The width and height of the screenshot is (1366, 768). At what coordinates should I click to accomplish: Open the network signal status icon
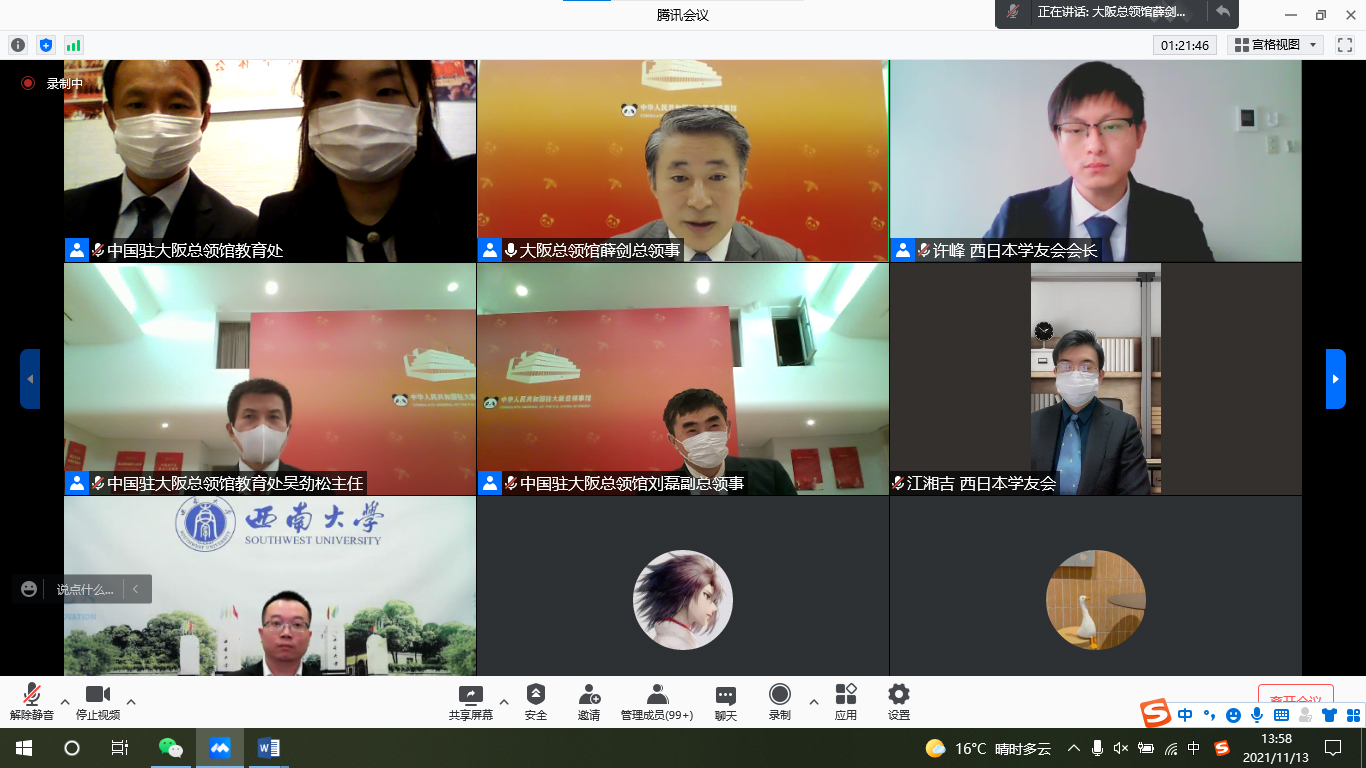[x=74, y=45]
